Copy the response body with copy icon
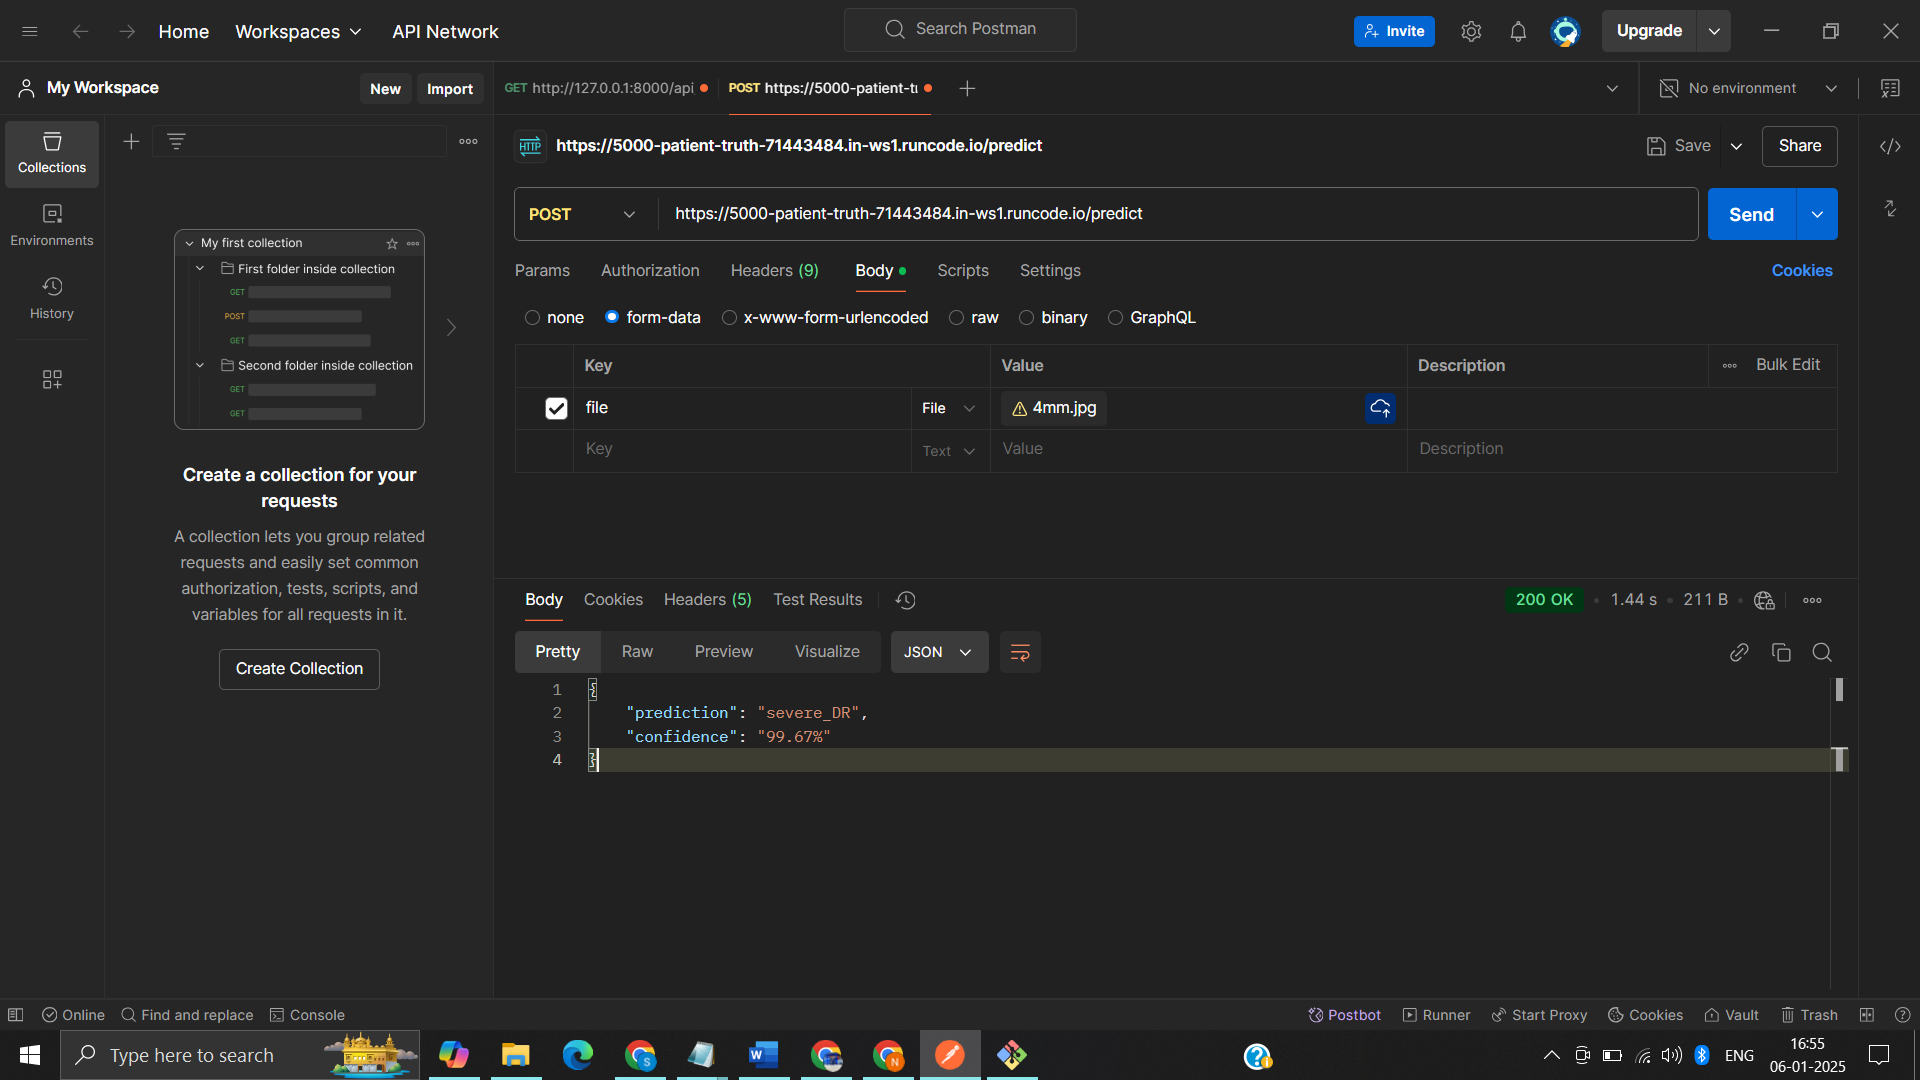This screenshot has width=1920, height=1080. 1781,652
